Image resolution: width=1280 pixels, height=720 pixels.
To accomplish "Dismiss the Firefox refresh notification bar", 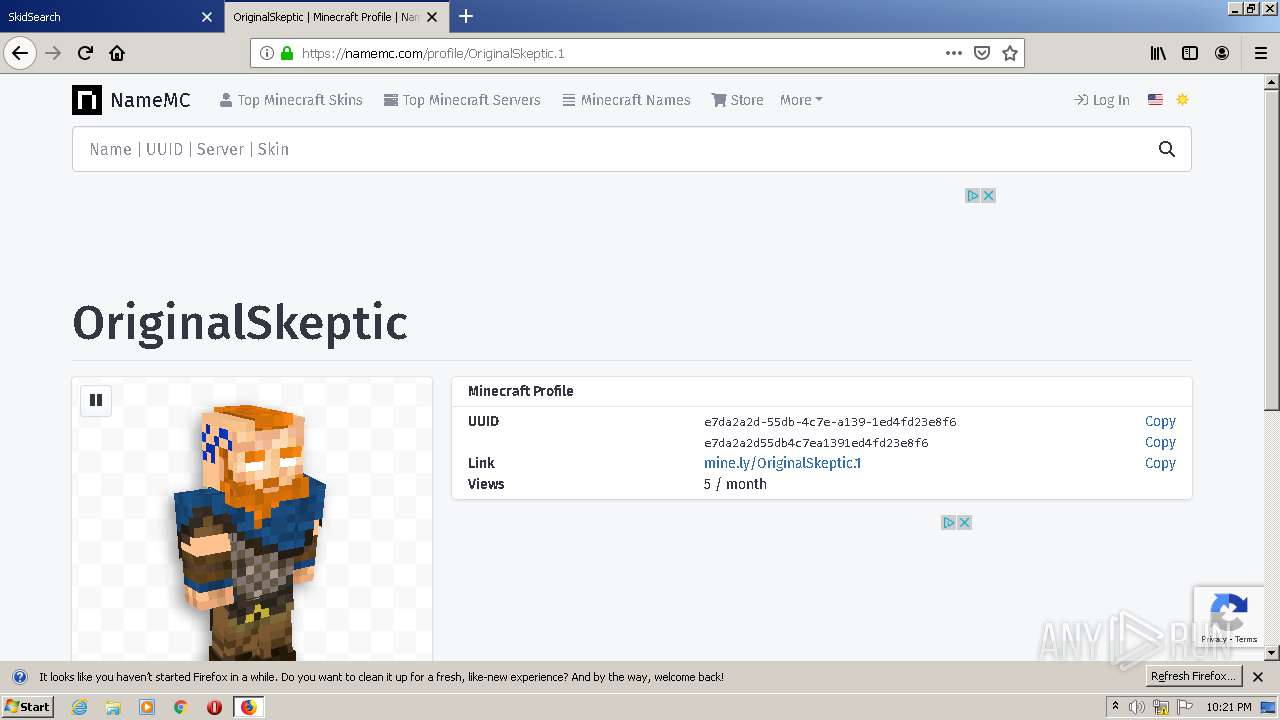I will pyautogui.click(x=1258, y=677).
